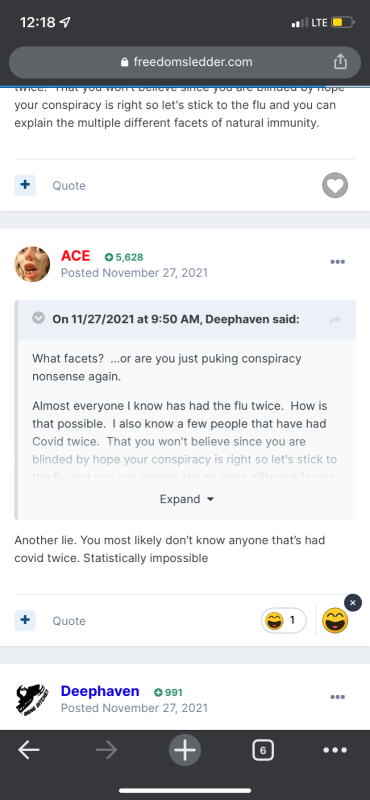Go back with browser back arrow
370x800 pixels.
[29, 750]
